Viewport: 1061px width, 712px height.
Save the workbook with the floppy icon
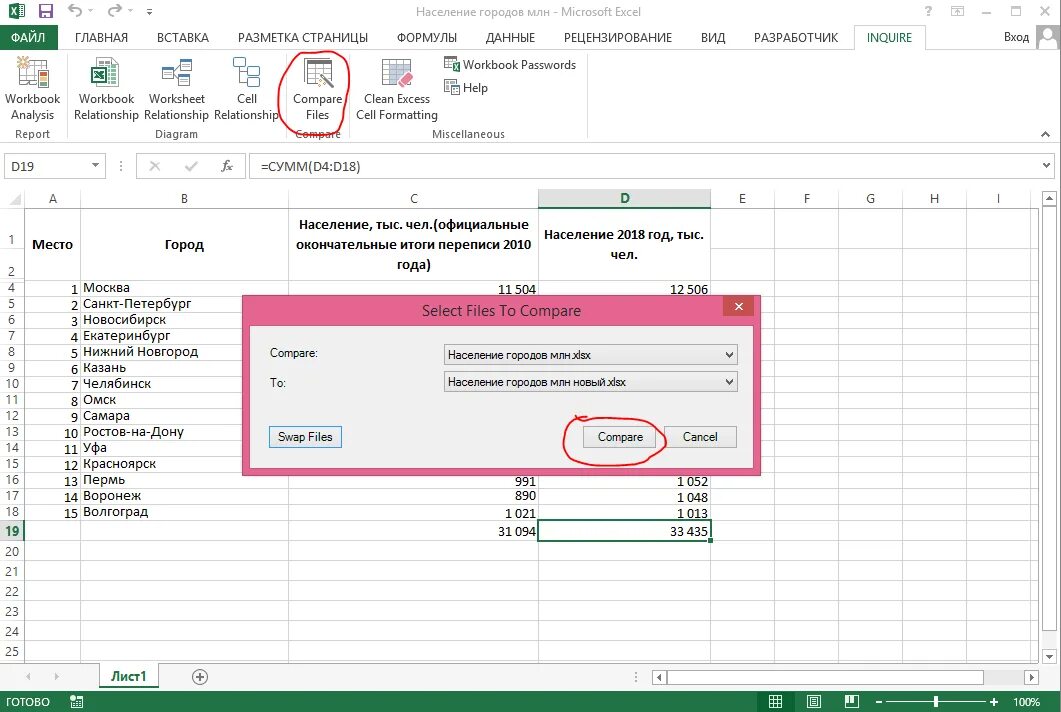pyautogui.click(x=45, y=11)
